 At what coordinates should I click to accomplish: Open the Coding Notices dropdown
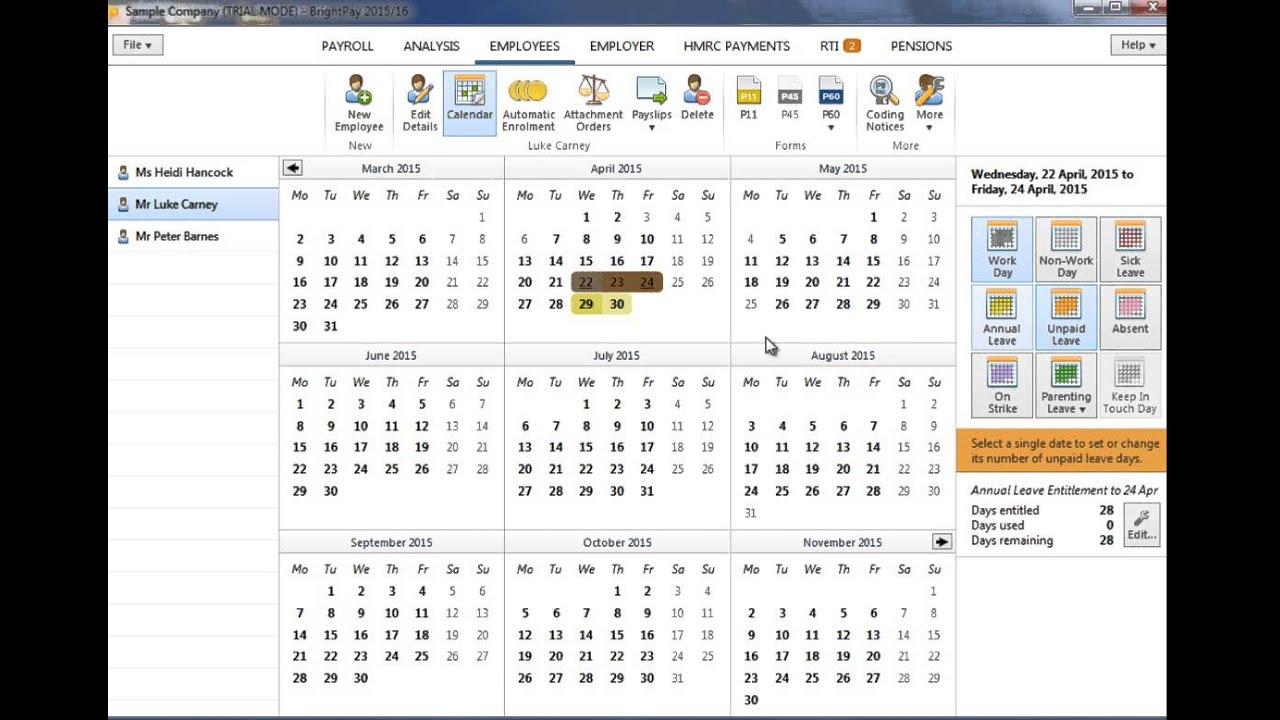pyautogui.click(x=885, y=103)
